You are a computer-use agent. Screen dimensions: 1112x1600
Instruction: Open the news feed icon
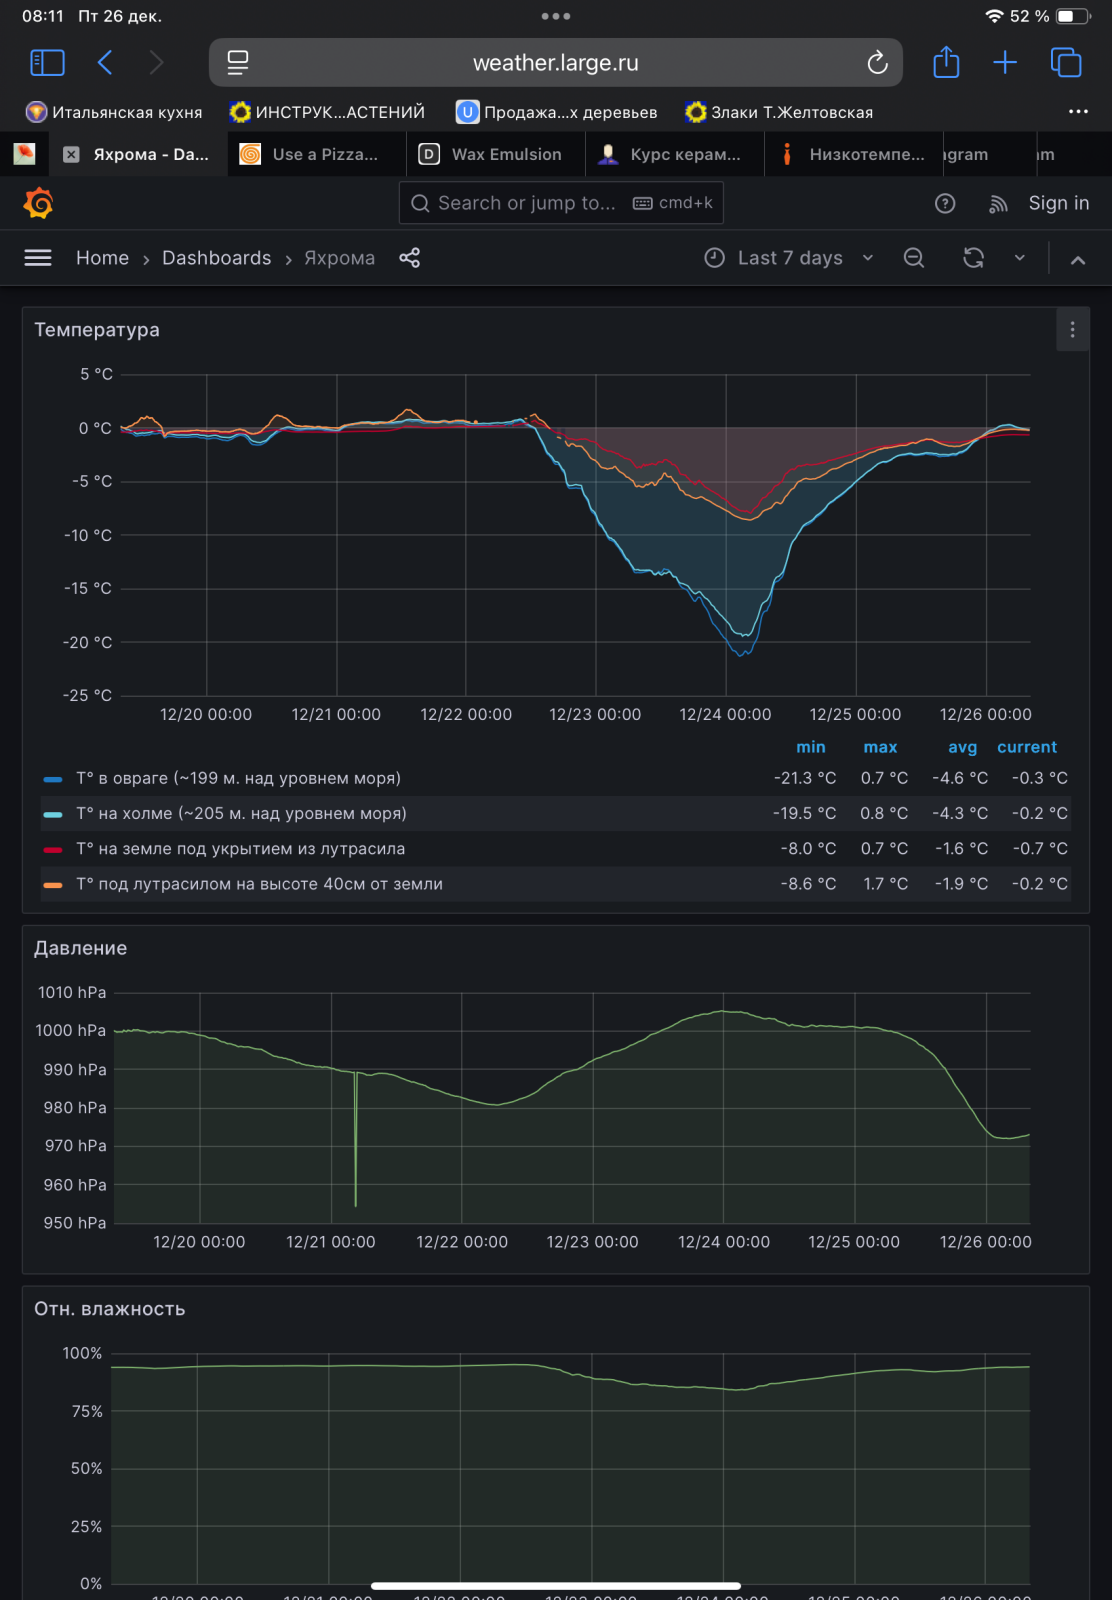tap(998, 204)
